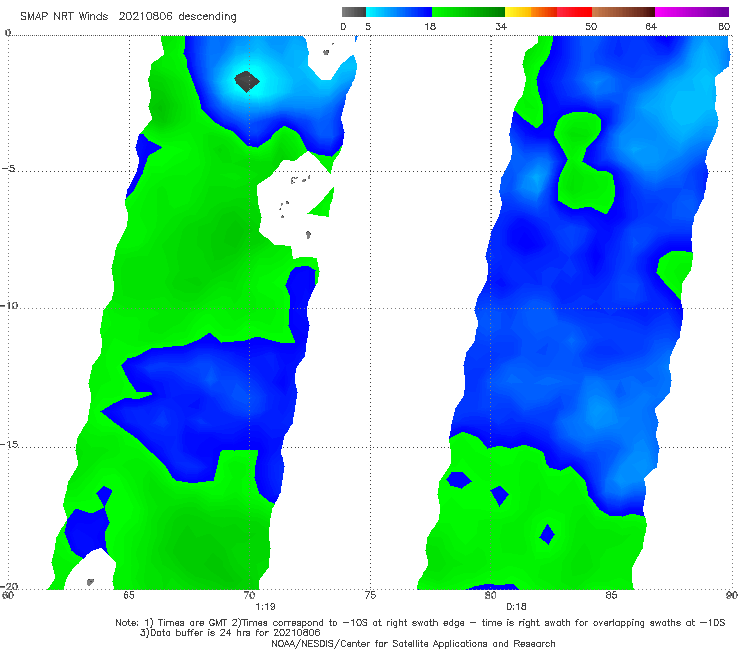
Task: Select the gray segment of the wind color bar
Action: [x=354, y=12]
